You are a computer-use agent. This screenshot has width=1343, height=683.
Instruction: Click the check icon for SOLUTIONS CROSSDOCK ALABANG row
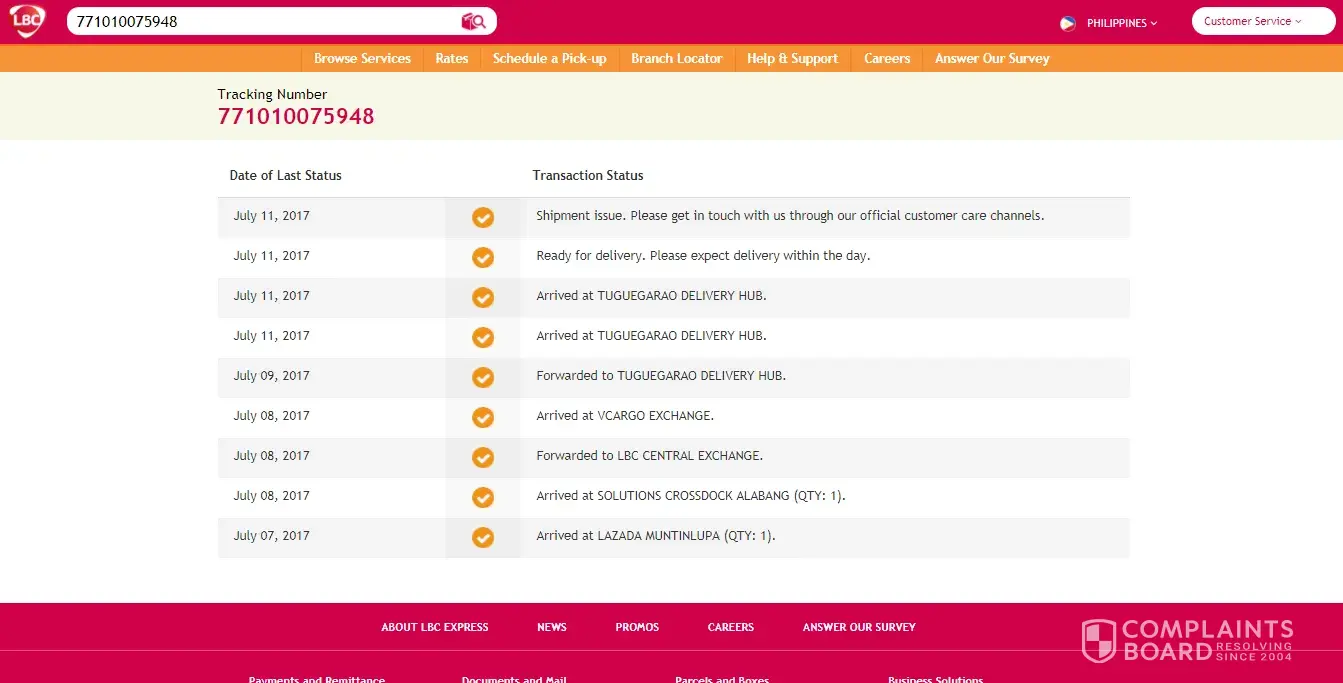coord(483,497)
